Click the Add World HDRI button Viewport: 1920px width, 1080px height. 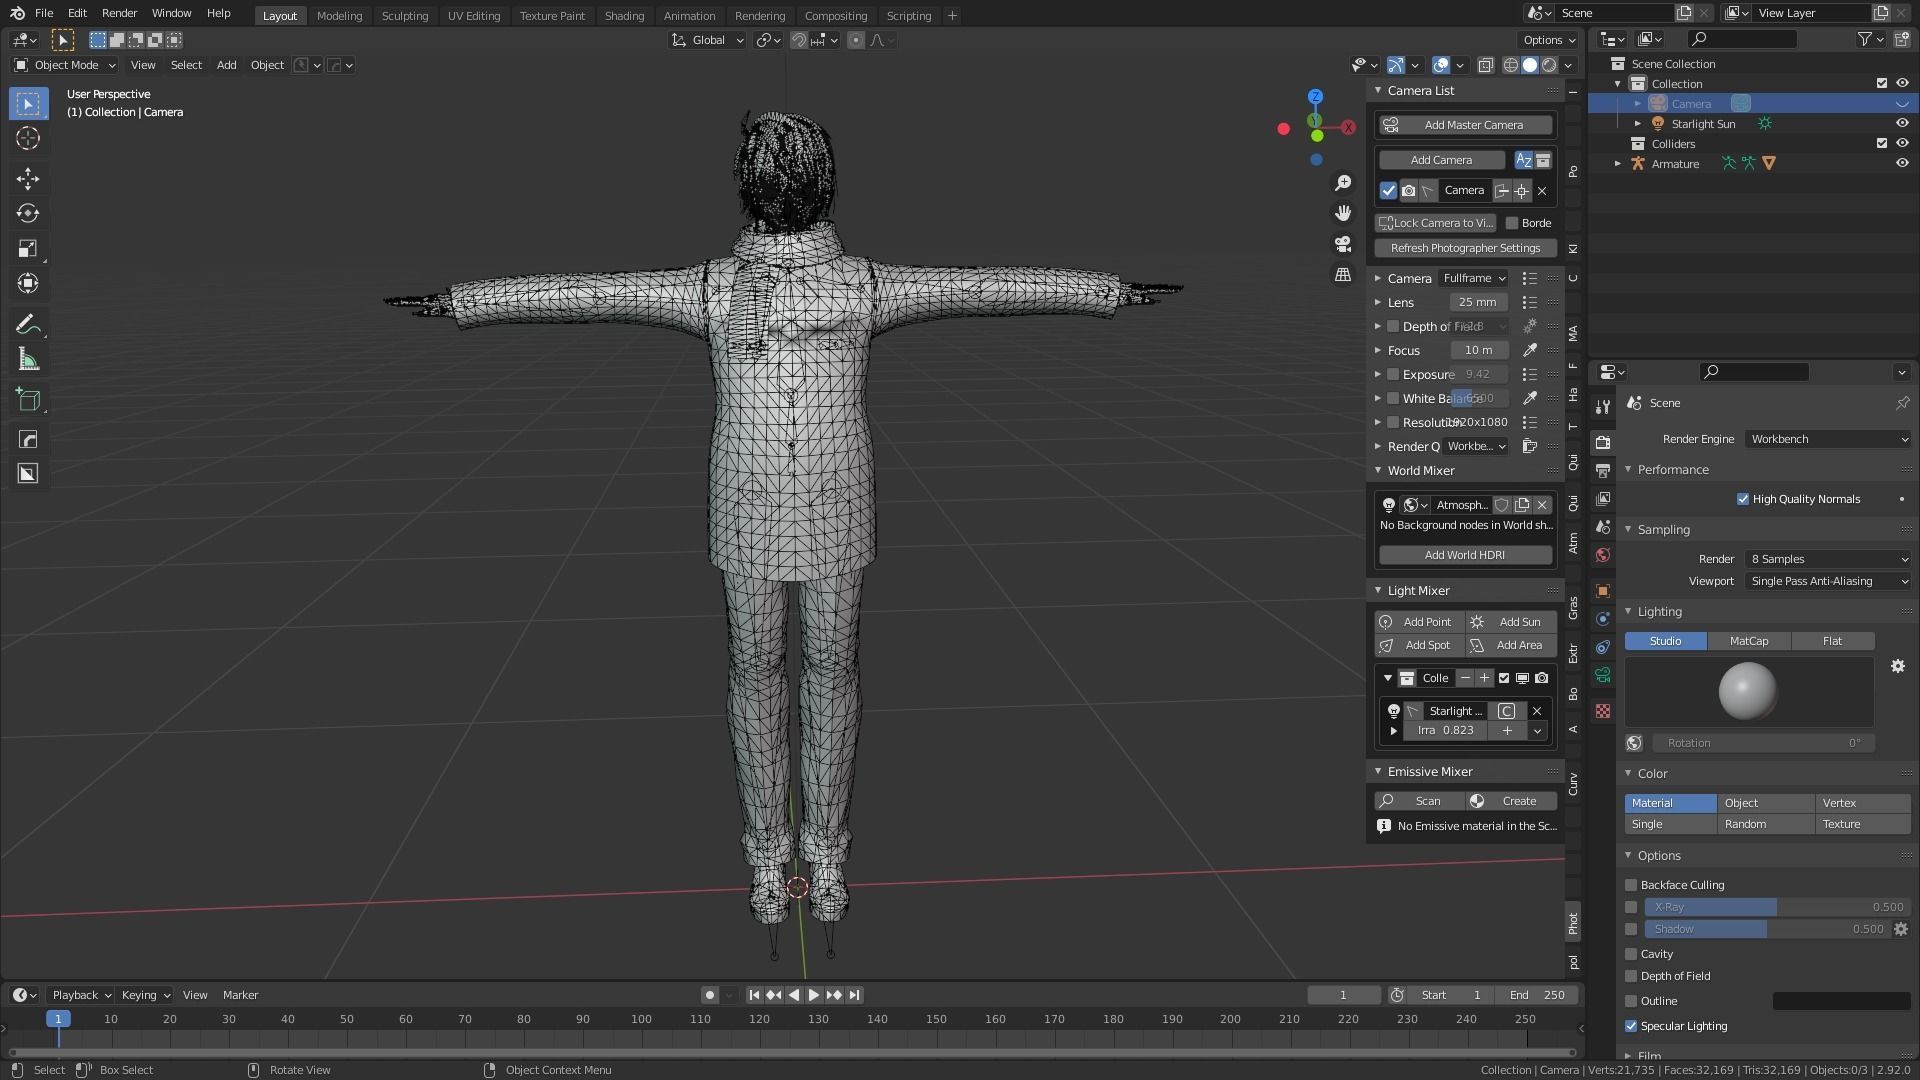point(1465,555)
